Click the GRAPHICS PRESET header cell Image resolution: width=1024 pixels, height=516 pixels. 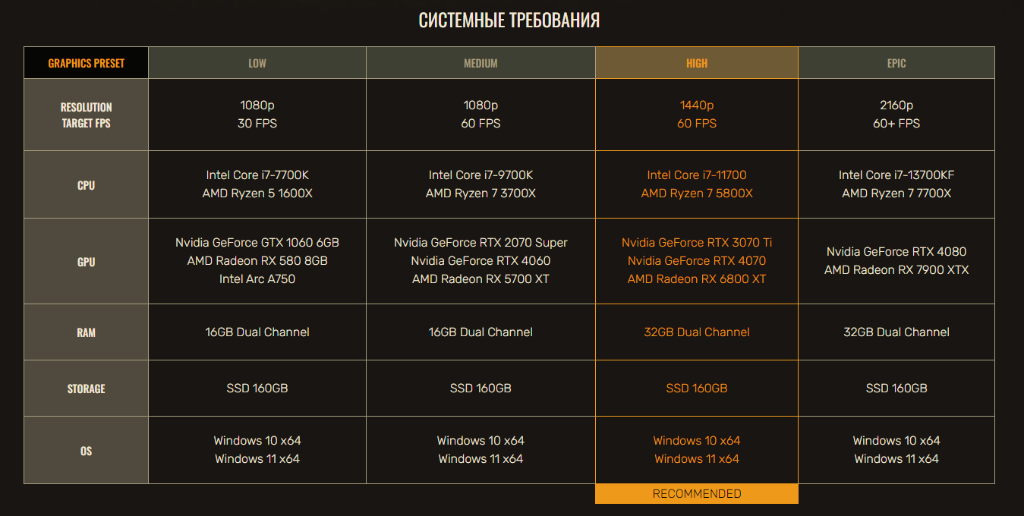pos(86,63)
